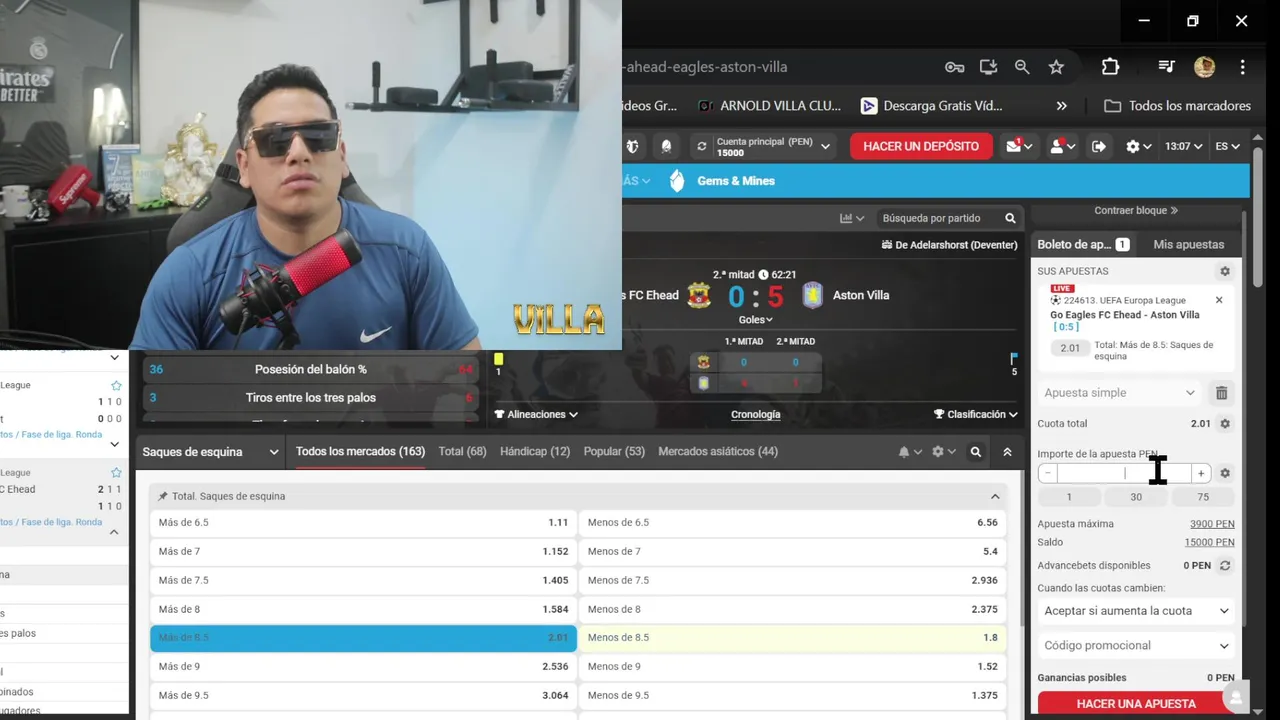1280x720 pixels.
Task: Open the Chrome three-dot menu
Action: [x=1242, y=67]
